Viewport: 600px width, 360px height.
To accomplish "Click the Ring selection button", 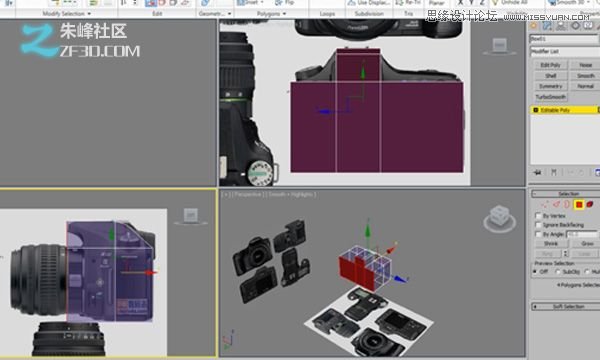I will (548, 254).
